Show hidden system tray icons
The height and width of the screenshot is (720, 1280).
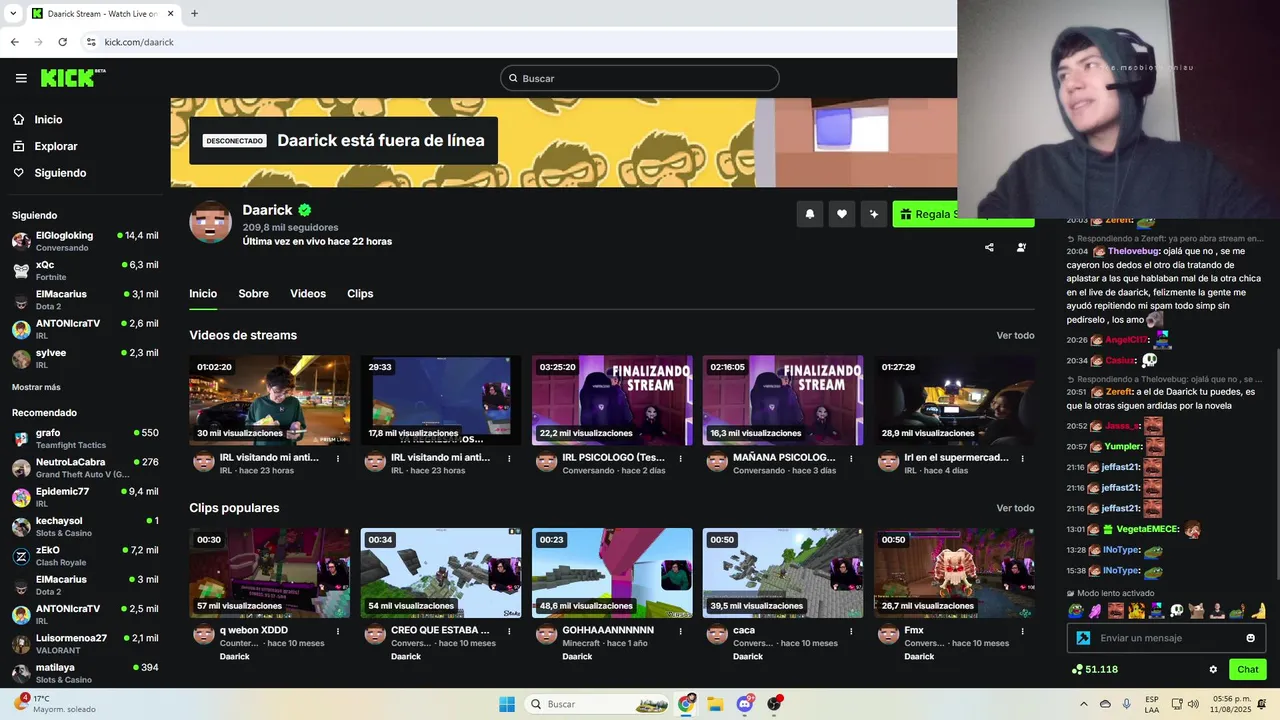coord(1083,704)
